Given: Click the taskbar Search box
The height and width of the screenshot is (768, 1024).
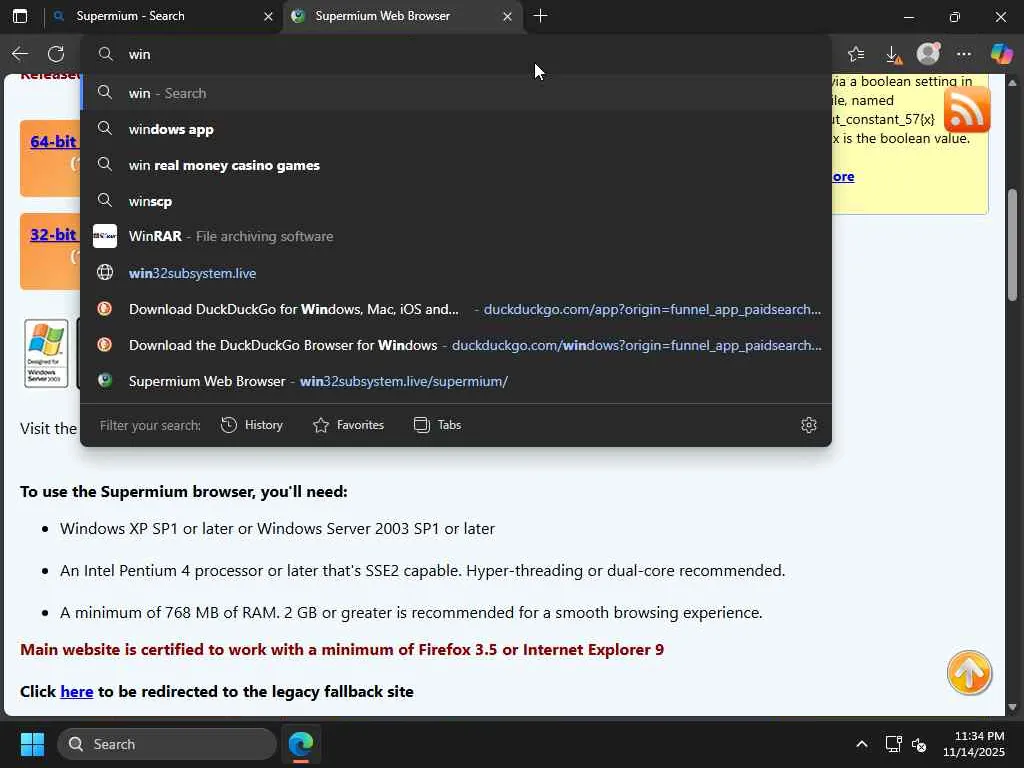Looking at the screenshot, I should click(167, 744).
